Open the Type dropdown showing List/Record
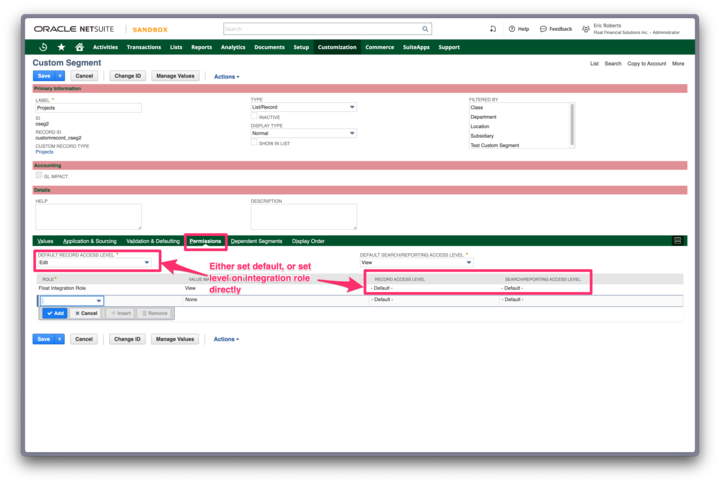Viewport: 720px width, 484px height. pyautogui.click(x=303, y=107)
